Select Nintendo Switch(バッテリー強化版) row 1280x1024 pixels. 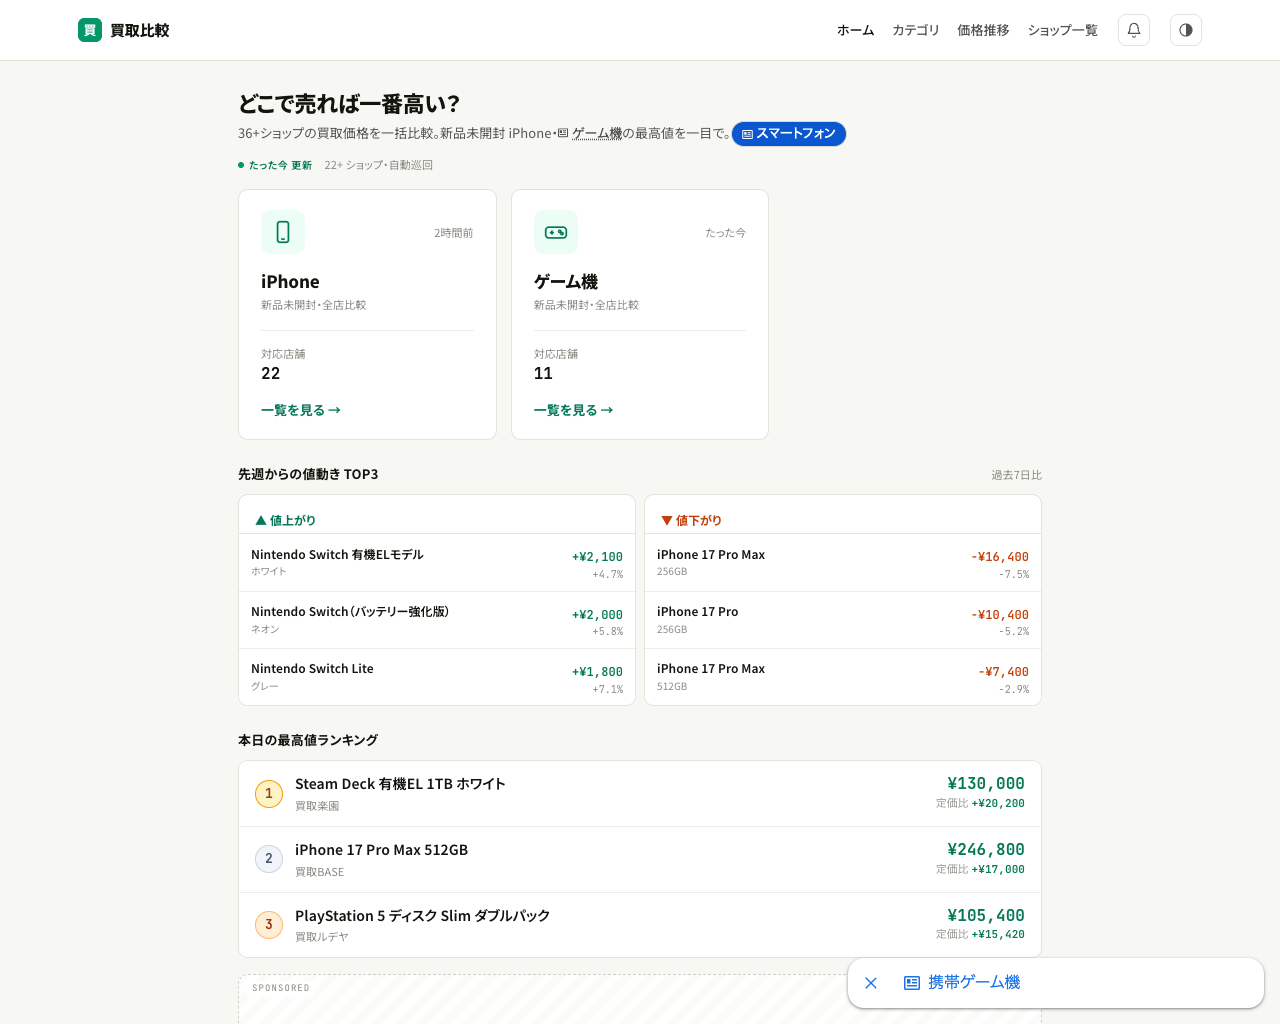click(x=437, y=620)
